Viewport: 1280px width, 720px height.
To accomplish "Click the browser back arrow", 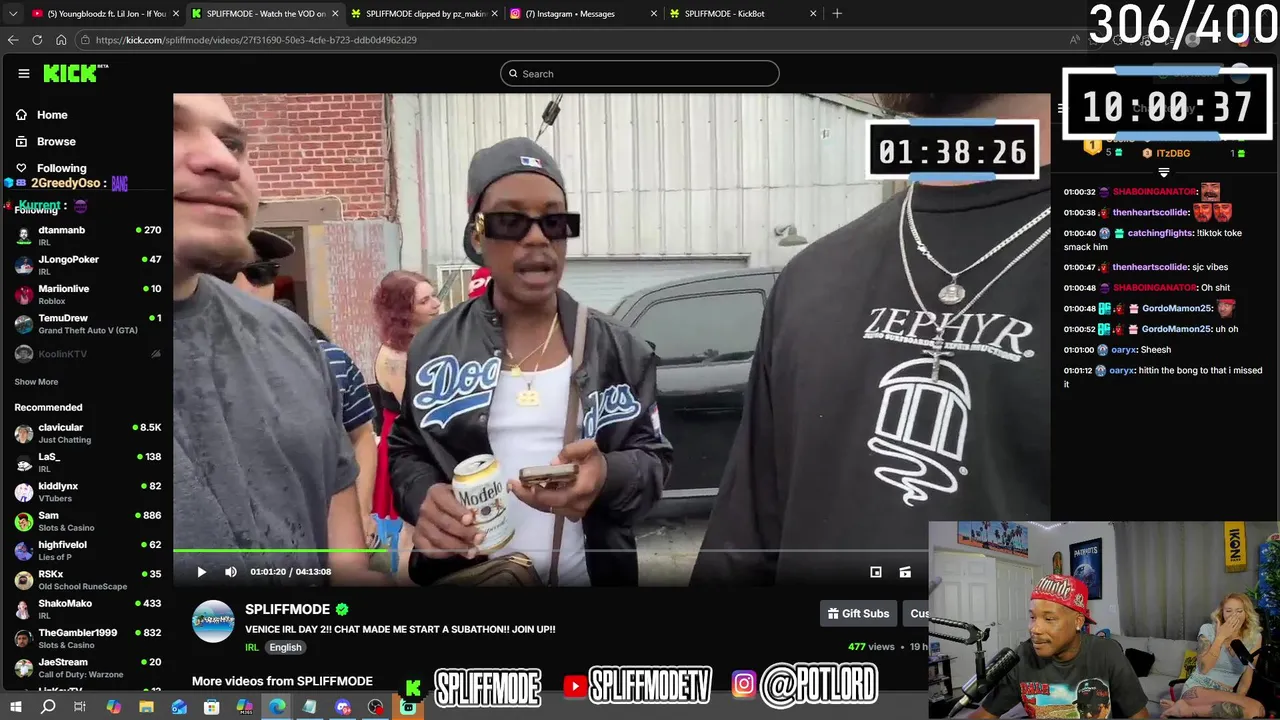I will point(13,40).
